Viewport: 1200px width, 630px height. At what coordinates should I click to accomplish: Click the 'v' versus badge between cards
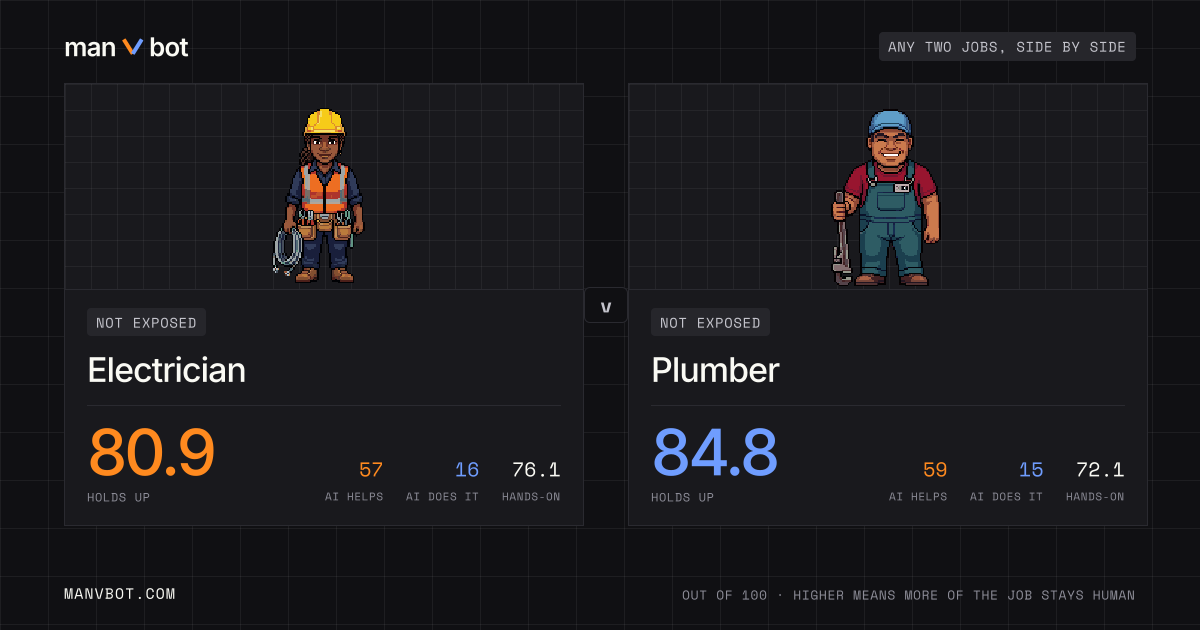coord(606,305)
